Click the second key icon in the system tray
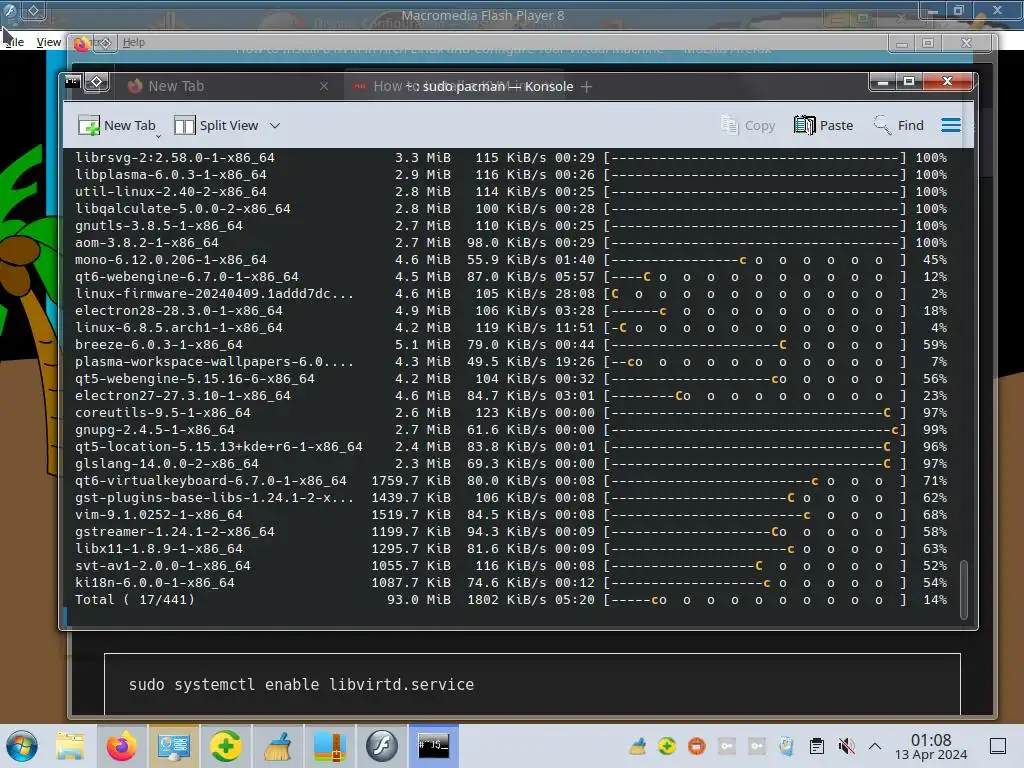Viewport: 1024px width, 768px height. [x=757, y=746]
